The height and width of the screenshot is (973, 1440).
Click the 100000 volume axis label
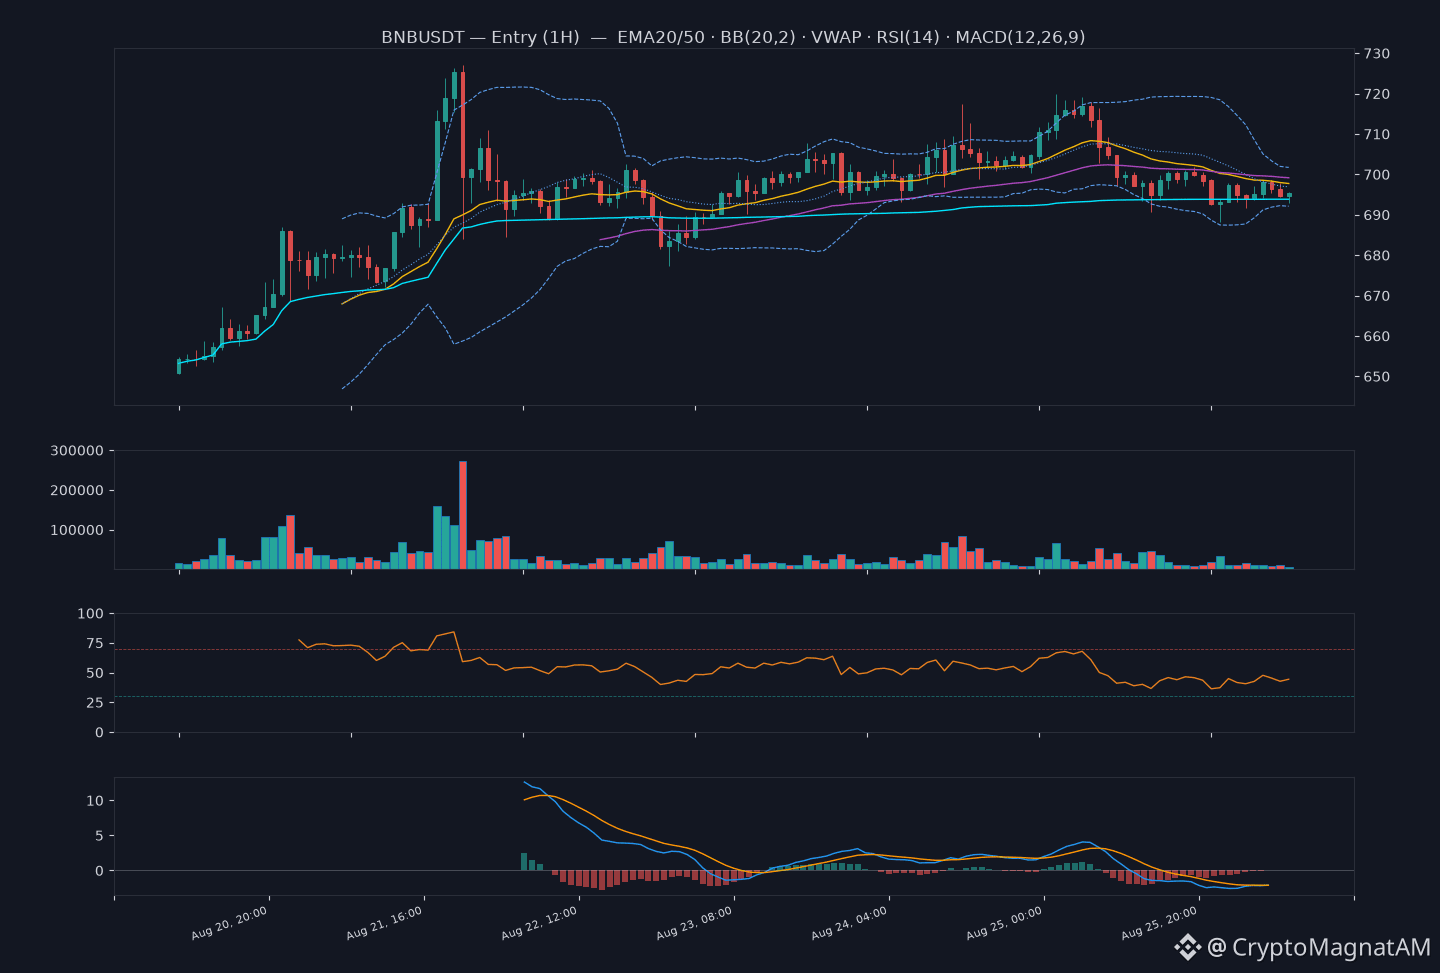(x=77, y=531)
